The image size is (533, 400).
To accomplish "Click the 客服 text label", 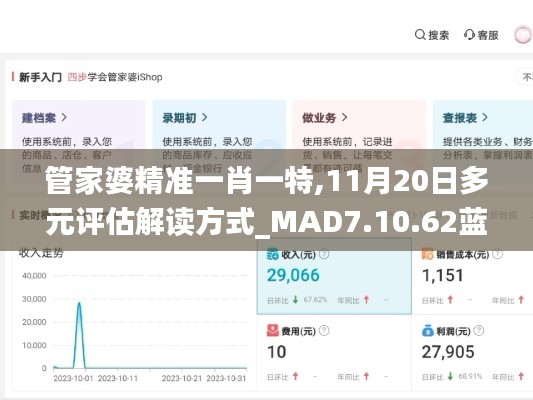I will (x=488, y=35).
